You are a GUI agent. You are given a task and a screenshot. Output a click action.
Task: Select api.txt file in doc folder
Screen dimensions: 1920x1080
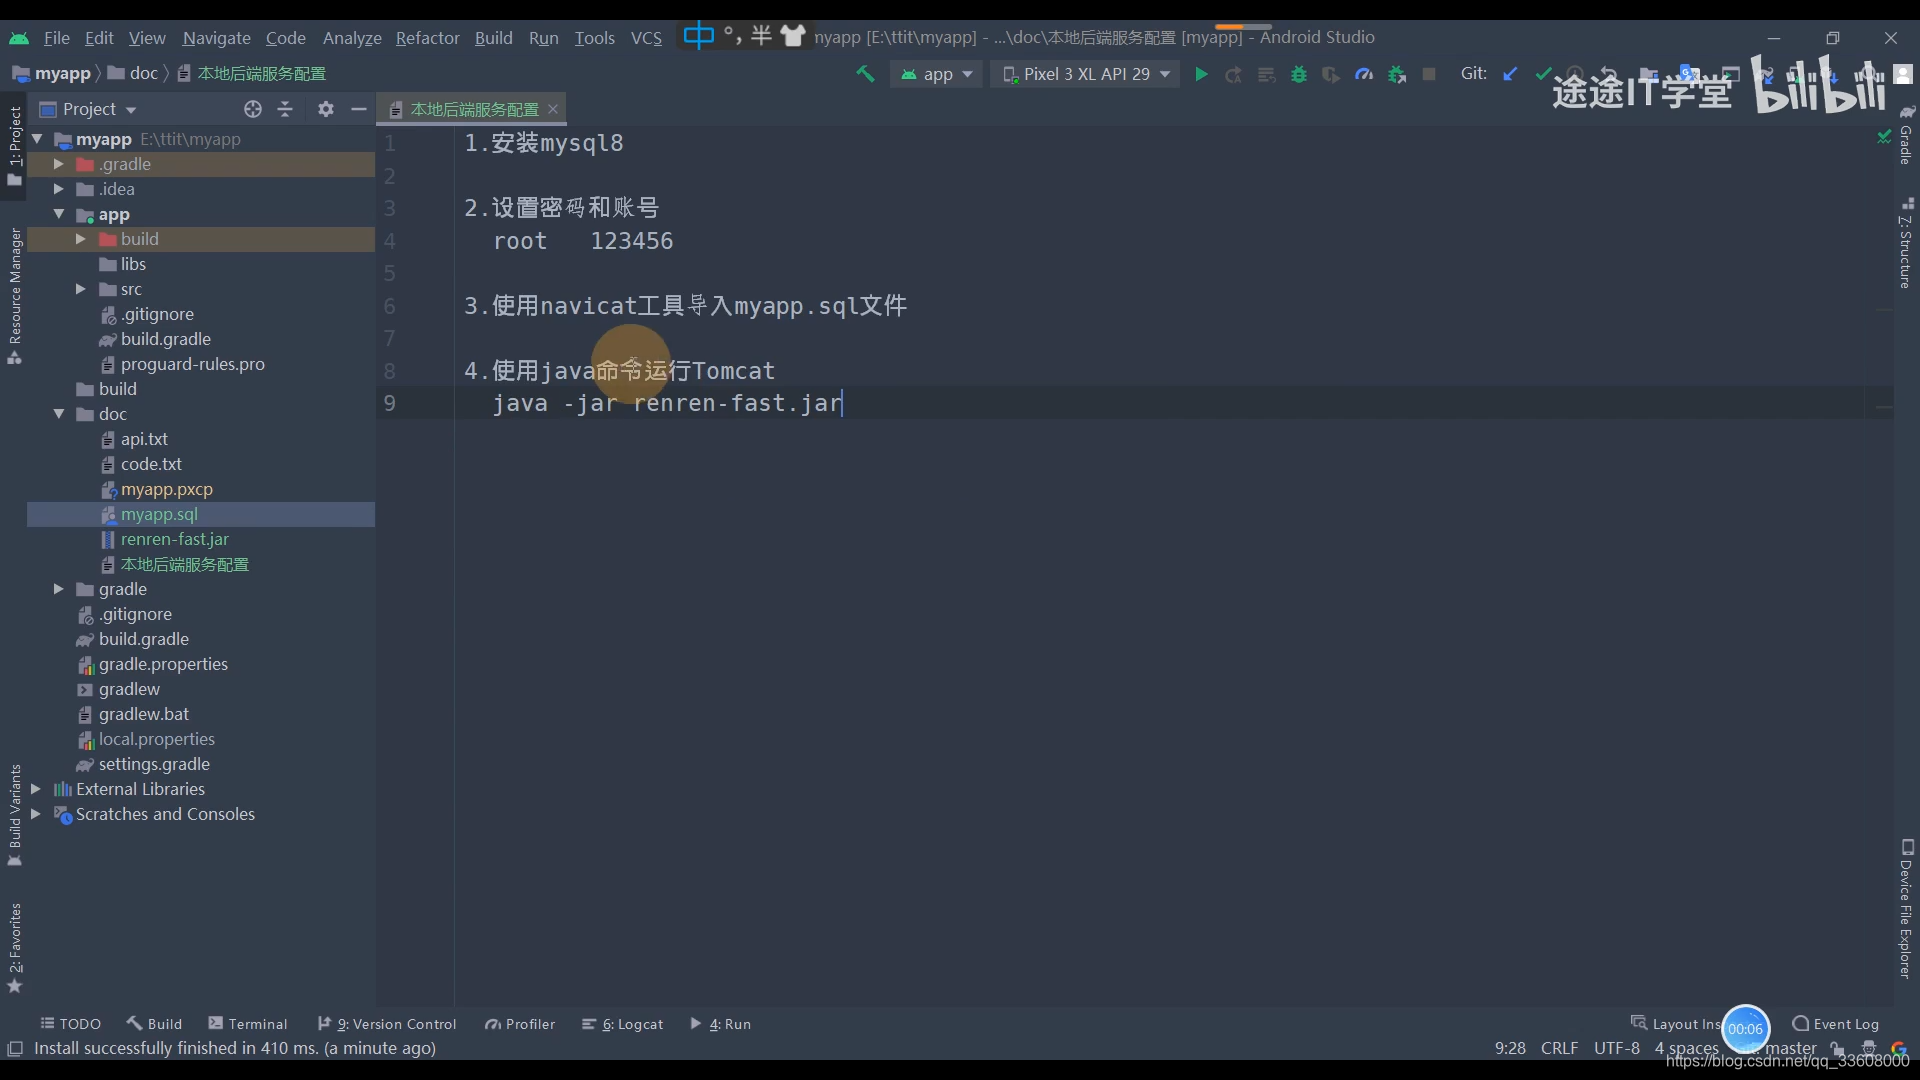(x=144, y=439)
